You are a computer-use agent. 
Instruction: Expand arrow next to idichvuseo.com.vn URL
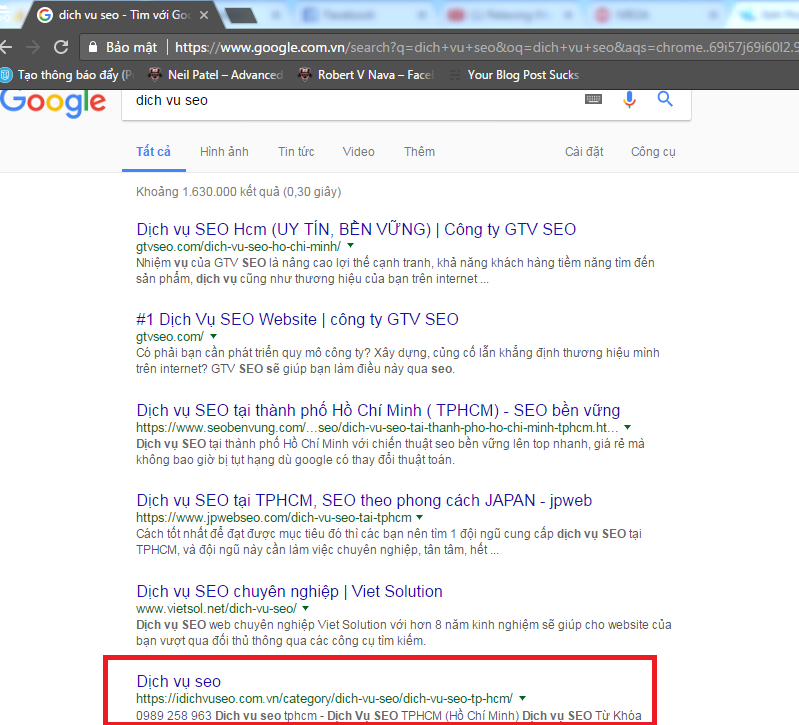(x=522, y=698)
